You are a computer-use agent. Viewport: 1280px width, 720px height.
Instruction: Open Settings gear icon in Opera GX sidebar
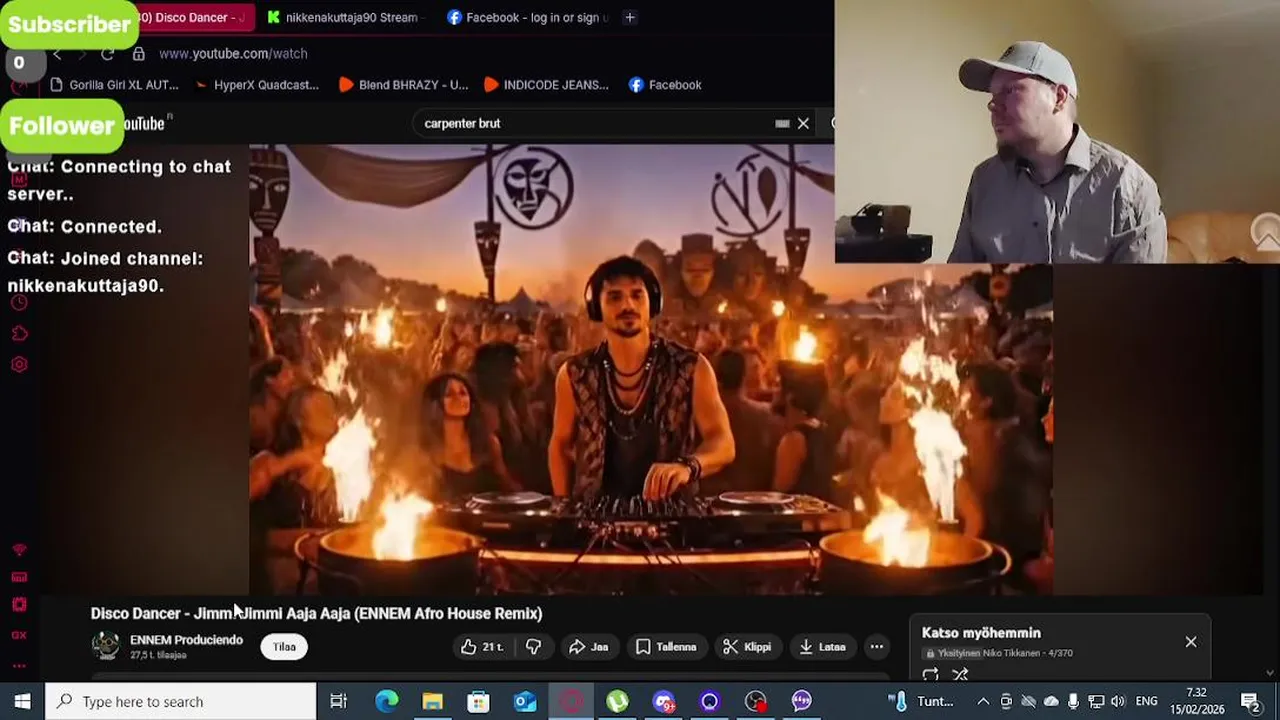[19, 364]
